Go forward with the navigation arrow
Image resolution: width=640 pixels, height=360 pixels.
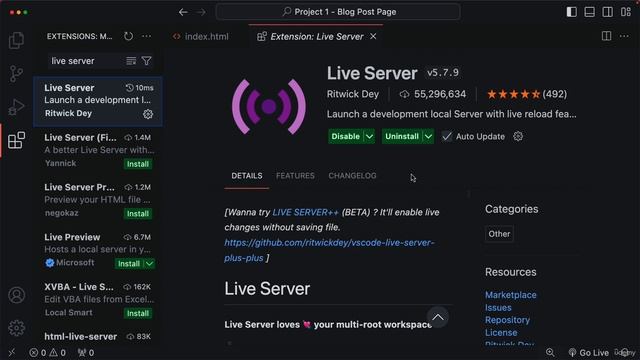201,12
